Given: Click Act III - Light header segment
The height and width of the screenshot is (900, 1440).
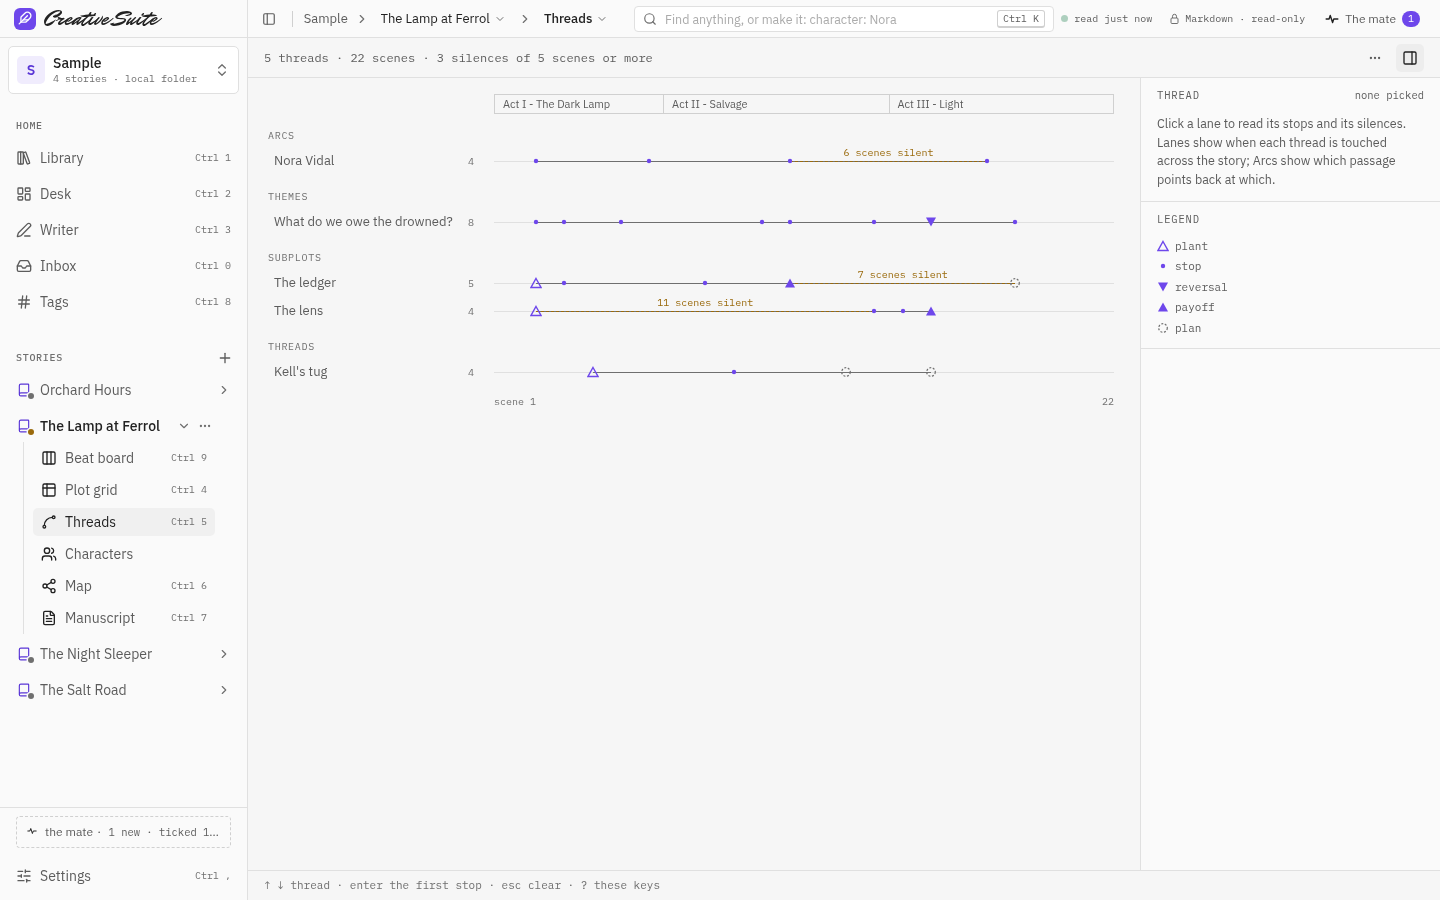Looking at the screenshot, I should tap(1001, 104).
